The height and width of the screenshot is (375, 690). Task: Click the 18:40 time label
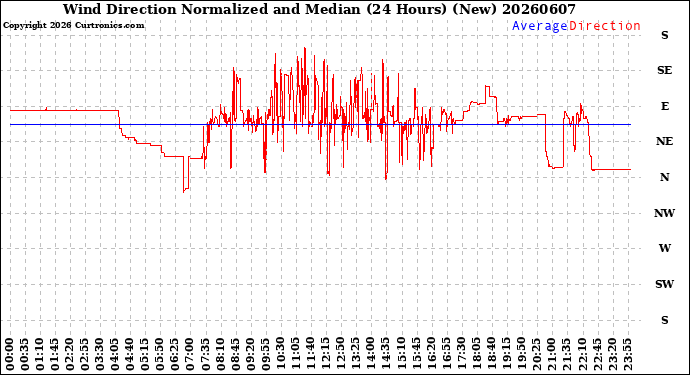(491, 354)
